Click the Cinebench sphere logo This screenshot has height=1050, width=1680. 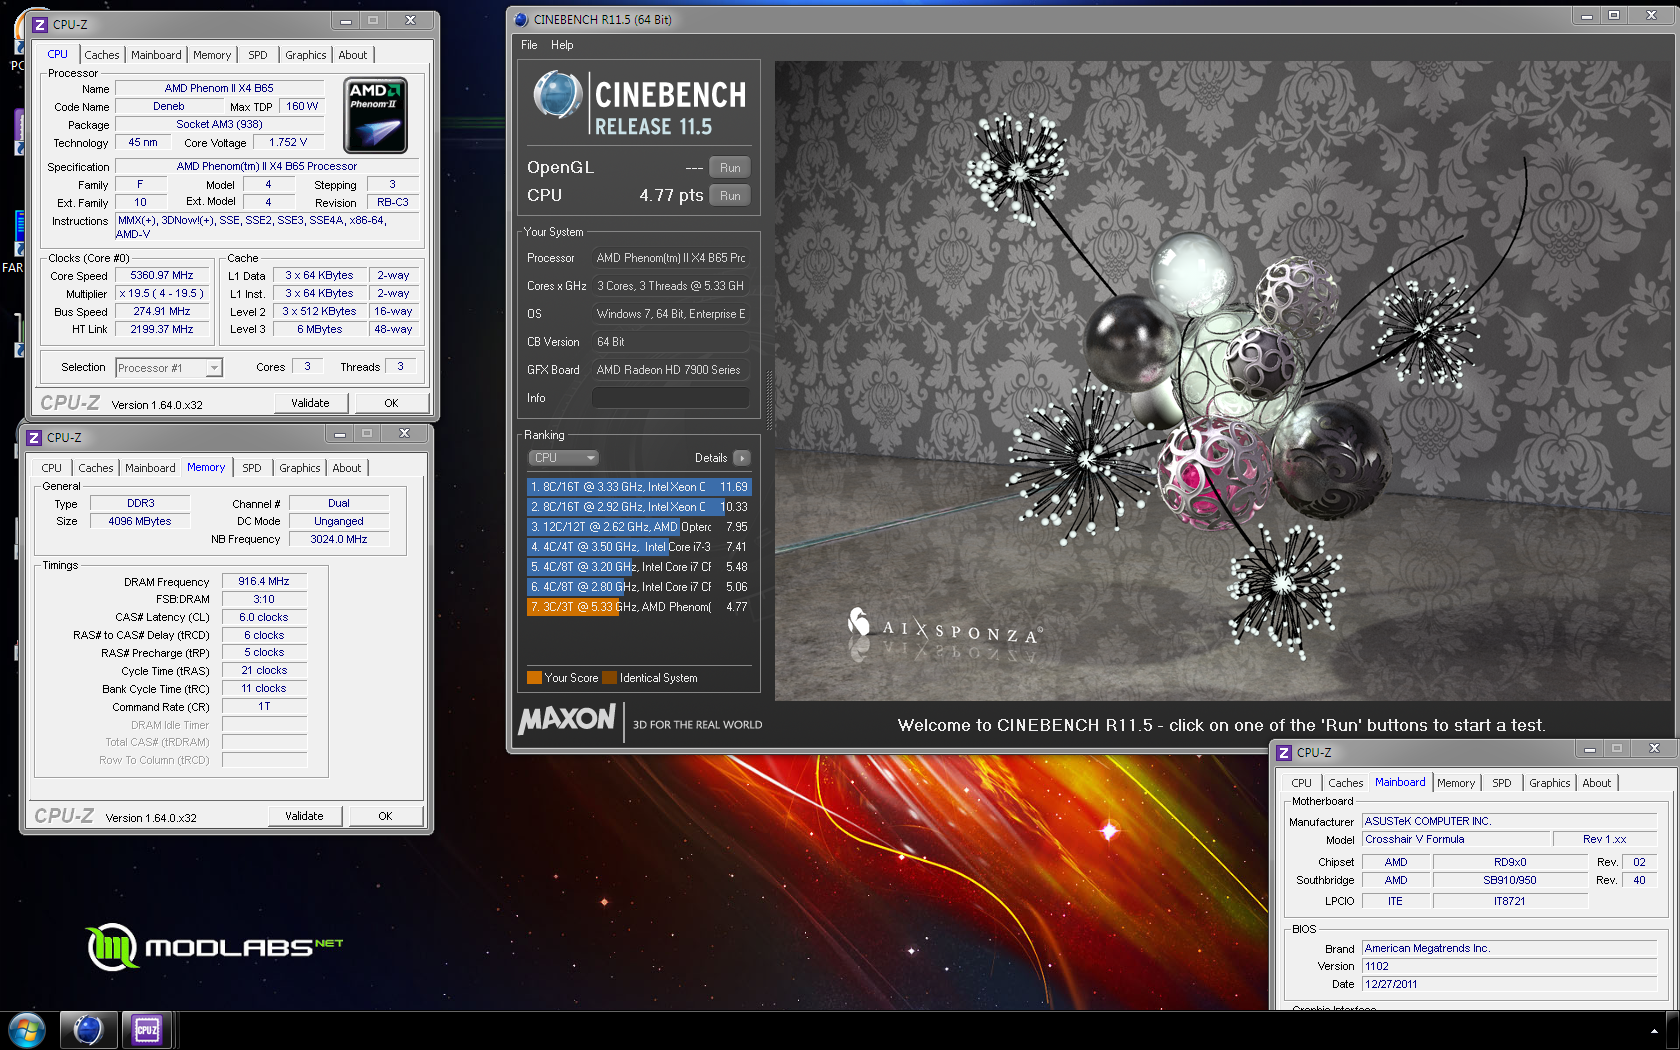click(557, 96)
